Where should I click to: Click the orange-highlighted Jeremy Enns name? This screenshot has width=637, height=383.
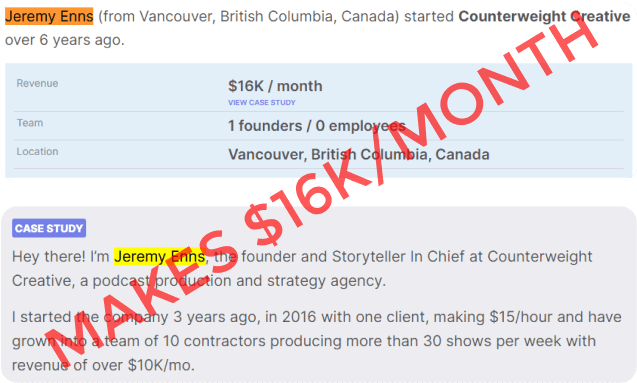49,16
